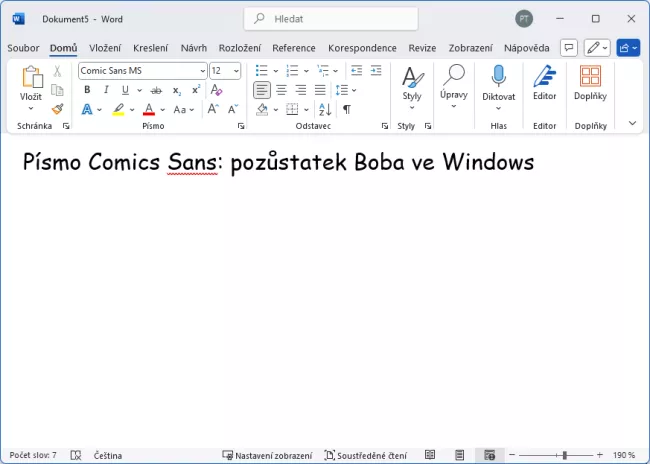Expand the Styly styles gallery
Image resolution: width=650 pixels, height=464 pixels.
pyautogui.click(x=411, y=86)
